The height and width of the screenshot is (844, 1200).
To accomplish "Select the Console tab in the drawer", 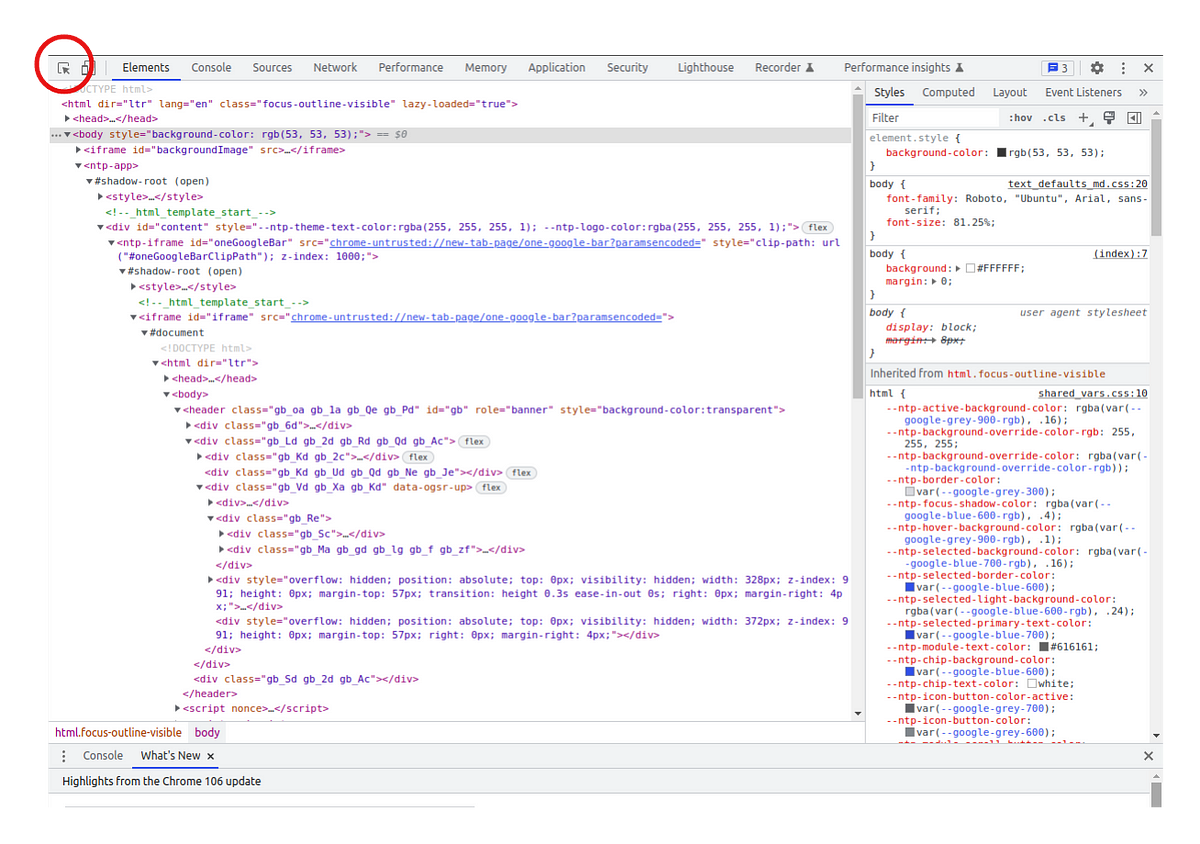I will coord(103,756).
